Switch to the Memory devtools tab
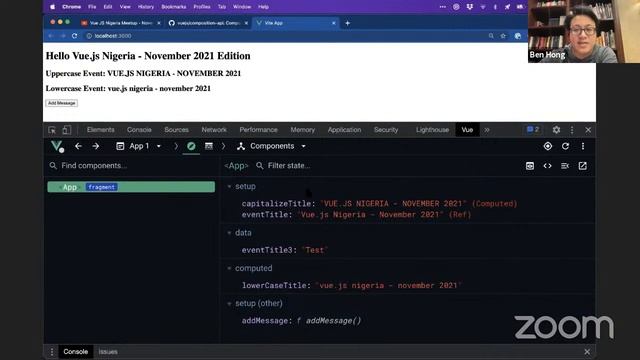 click(302, 130)
